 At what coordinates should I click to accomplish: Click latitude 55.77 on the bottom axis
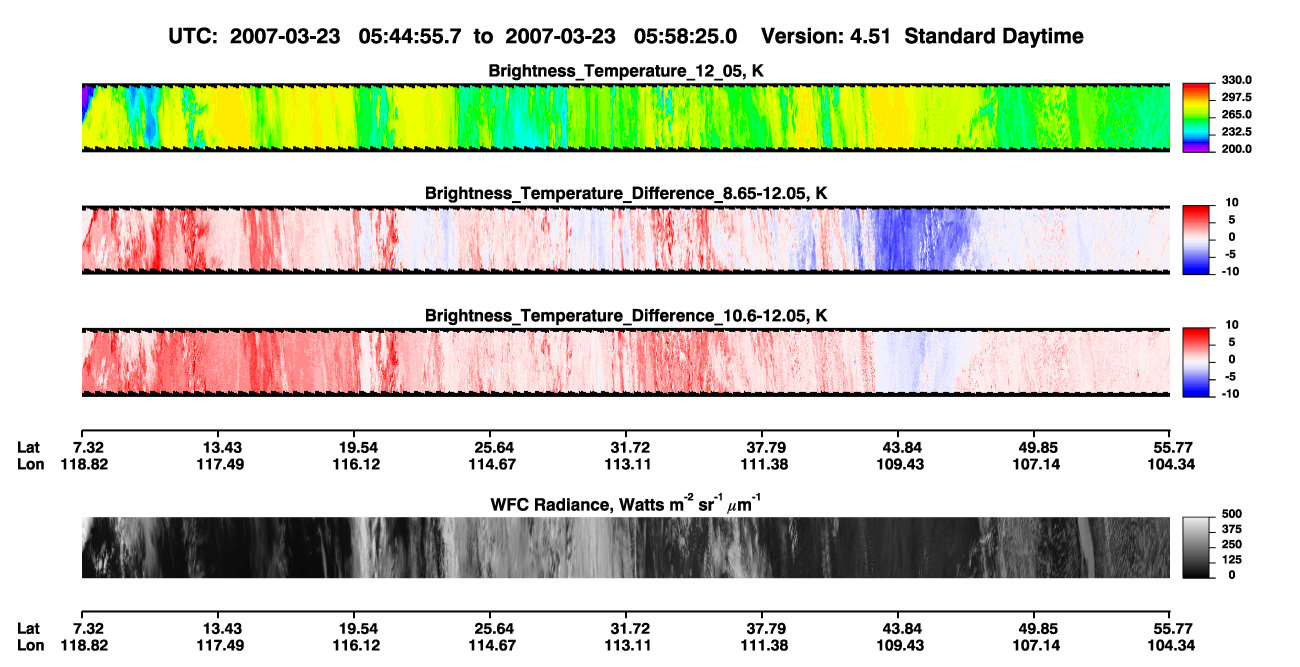coord(1171,629)
